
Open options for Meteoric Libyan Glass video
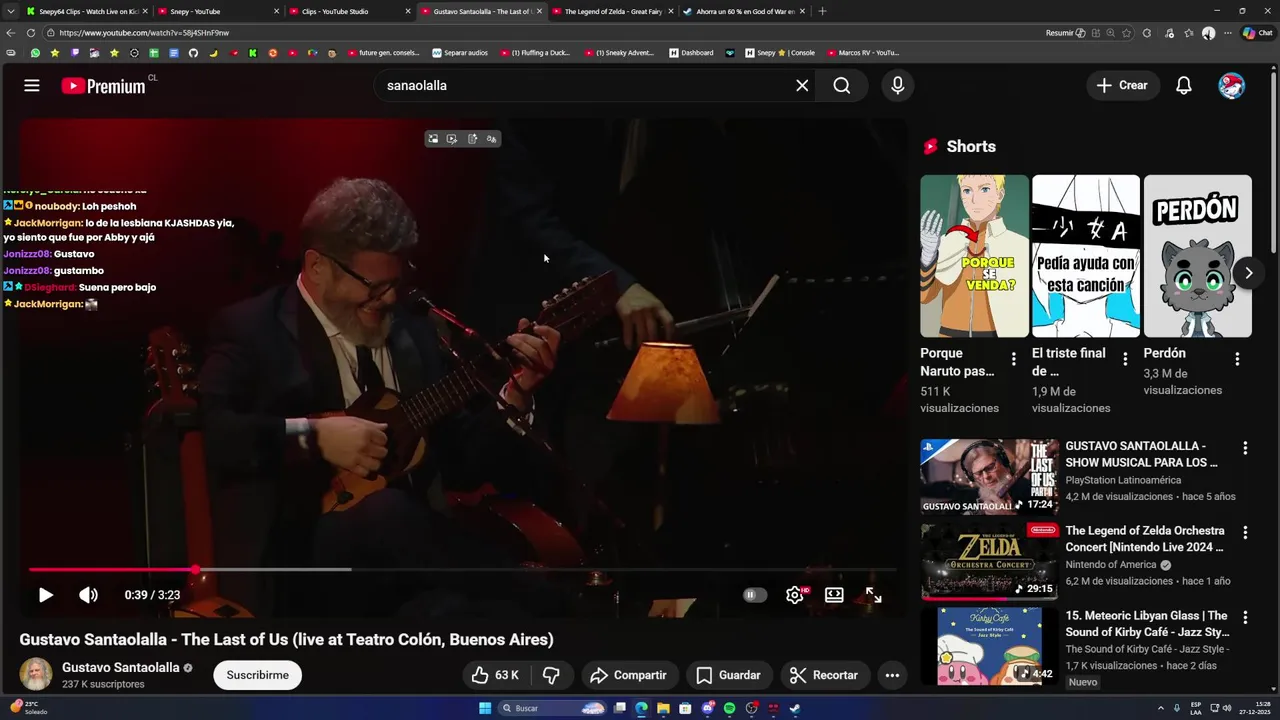(1245, 618)
